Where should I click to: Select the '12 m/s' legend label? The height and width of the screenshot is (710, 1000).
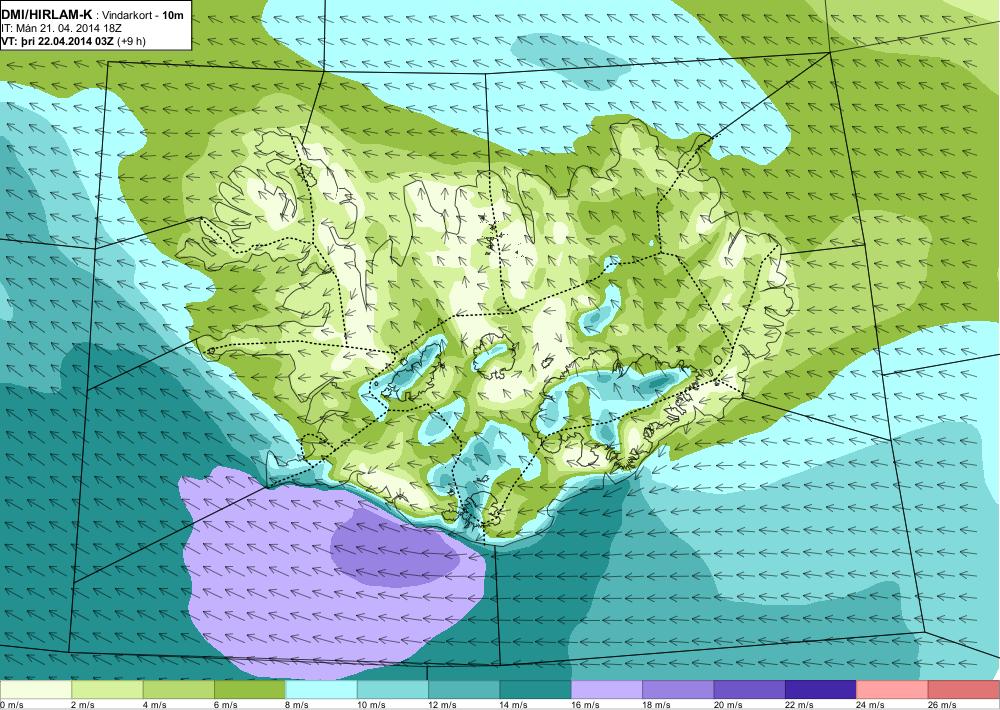pos(443,704)
